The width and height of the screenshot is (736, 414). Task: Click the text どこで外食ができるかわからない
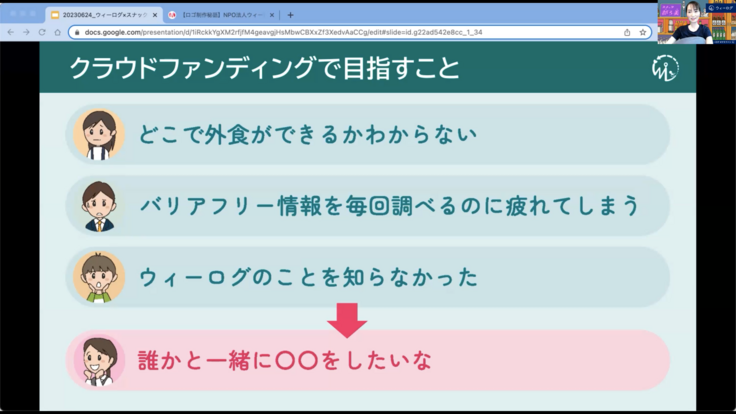[308, 135]
